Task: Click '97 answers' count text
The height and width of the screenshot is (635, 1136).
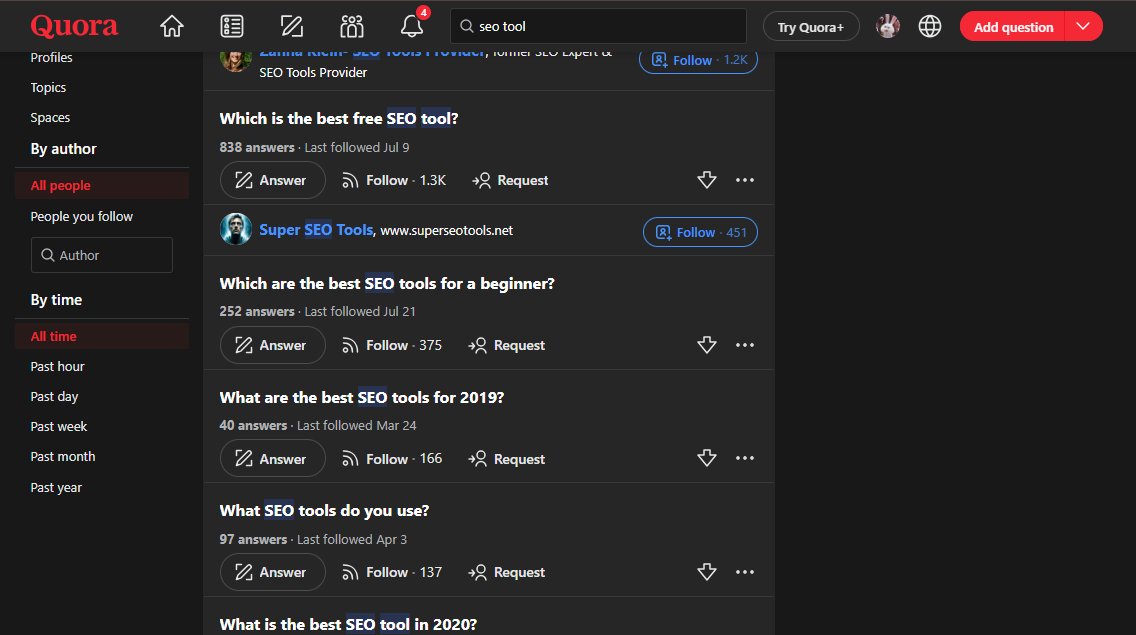Action: coord(253,539)
